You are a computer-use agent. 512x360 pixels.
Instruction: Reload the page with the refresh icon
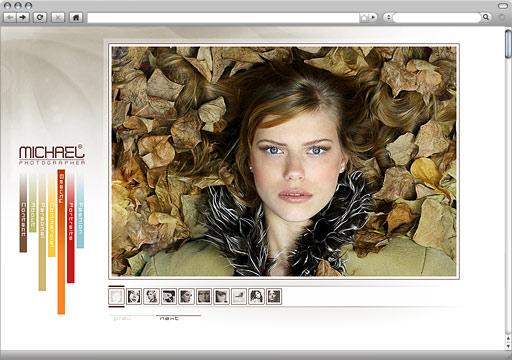click(x=40, y=17)
